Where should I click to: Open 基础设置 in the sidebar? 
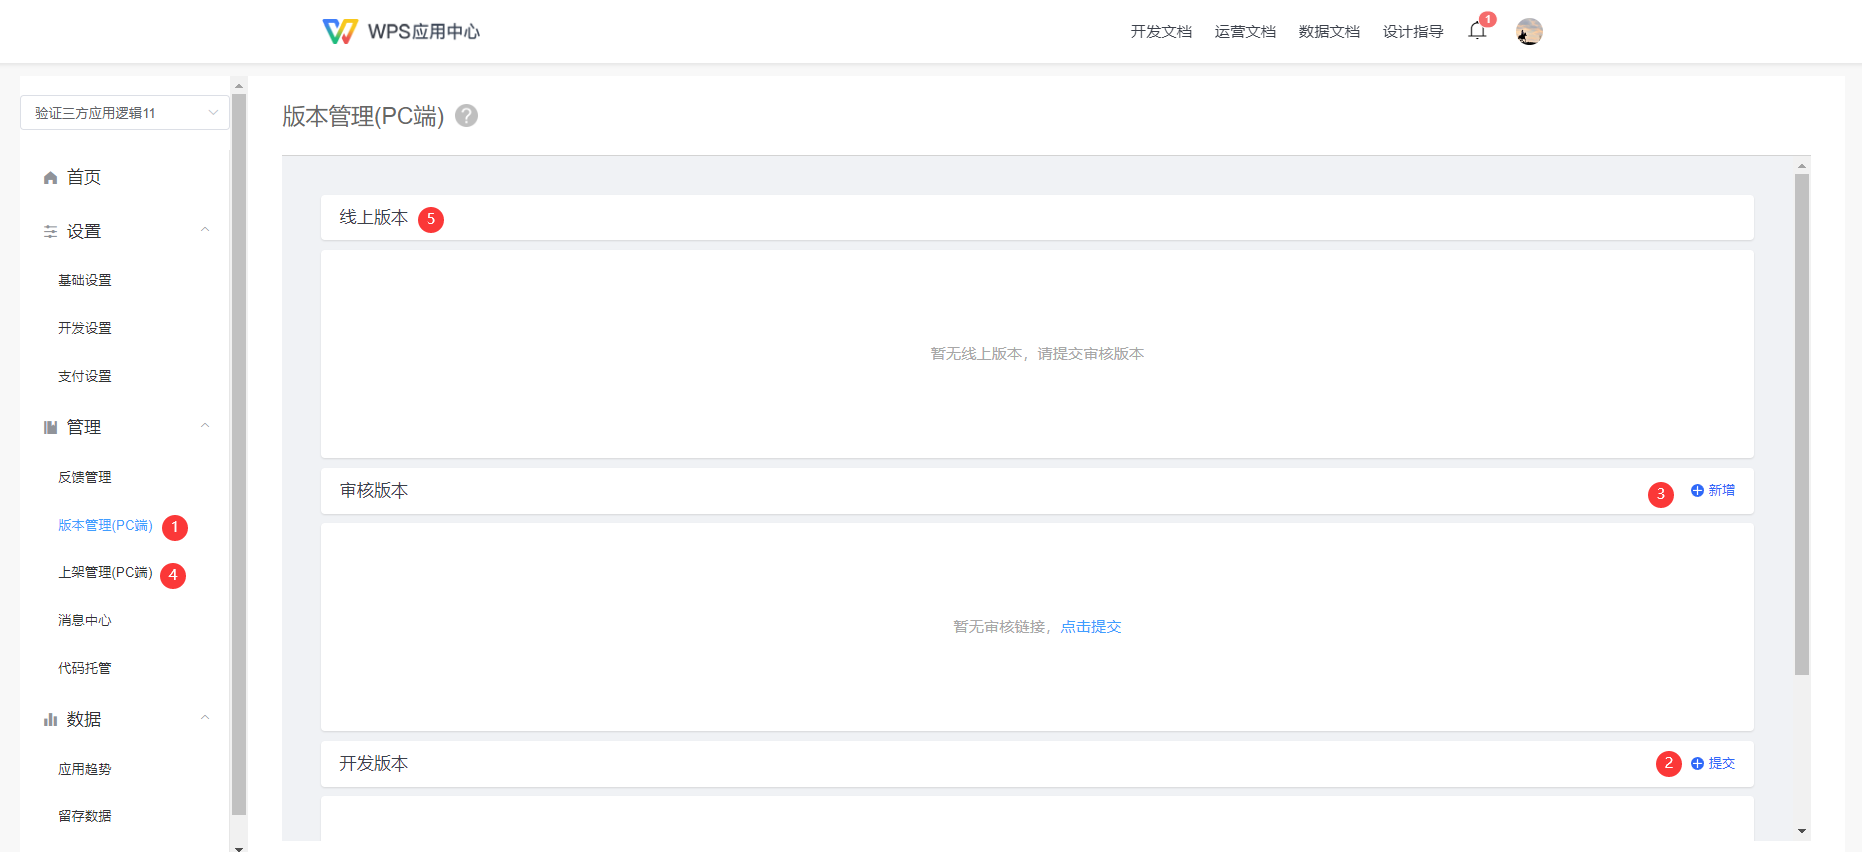click(x=85, y=281)
